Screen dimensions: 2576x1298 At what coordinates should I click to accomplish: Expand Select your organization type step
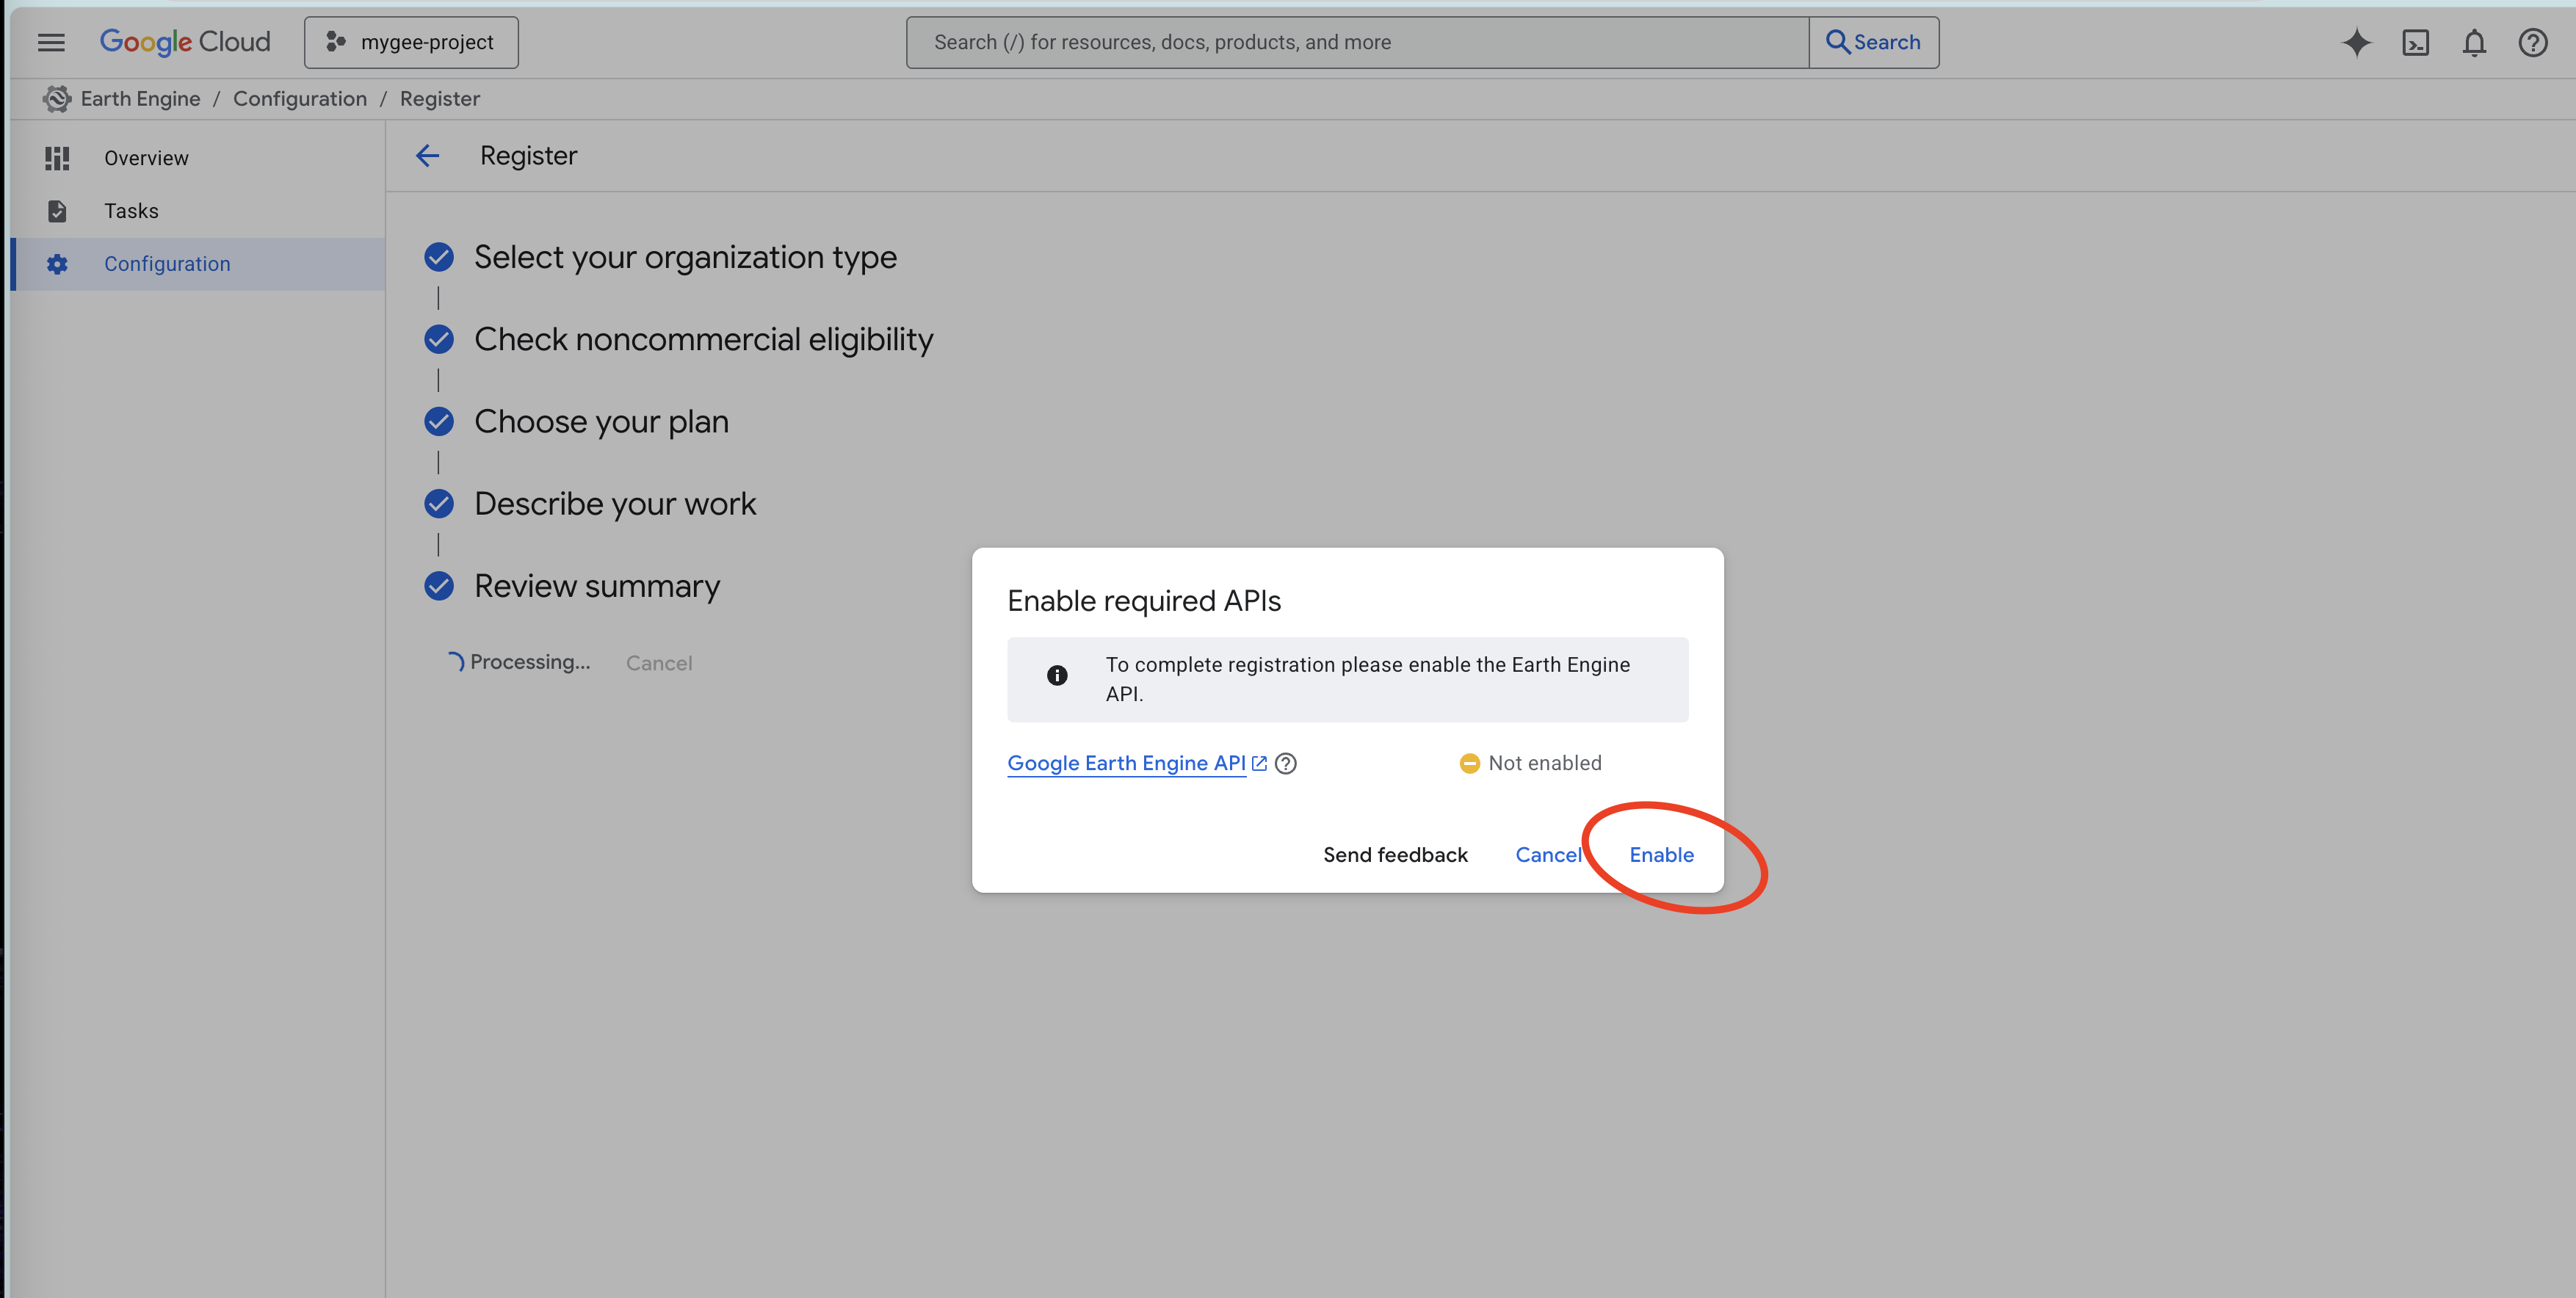click(685, 257)
